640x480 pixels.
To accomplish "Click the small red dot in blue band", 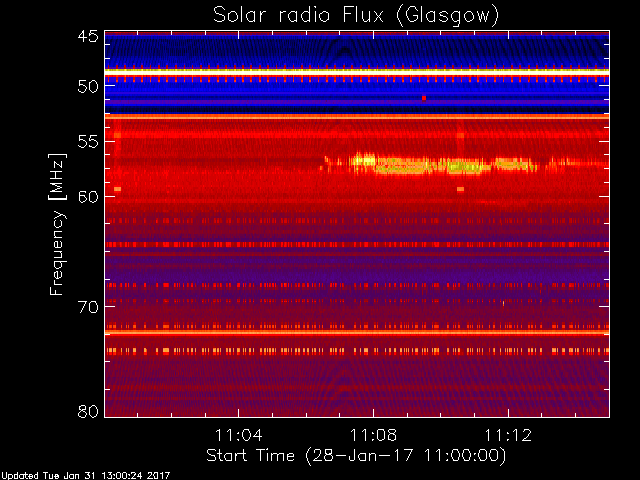I will click(424, 98).
